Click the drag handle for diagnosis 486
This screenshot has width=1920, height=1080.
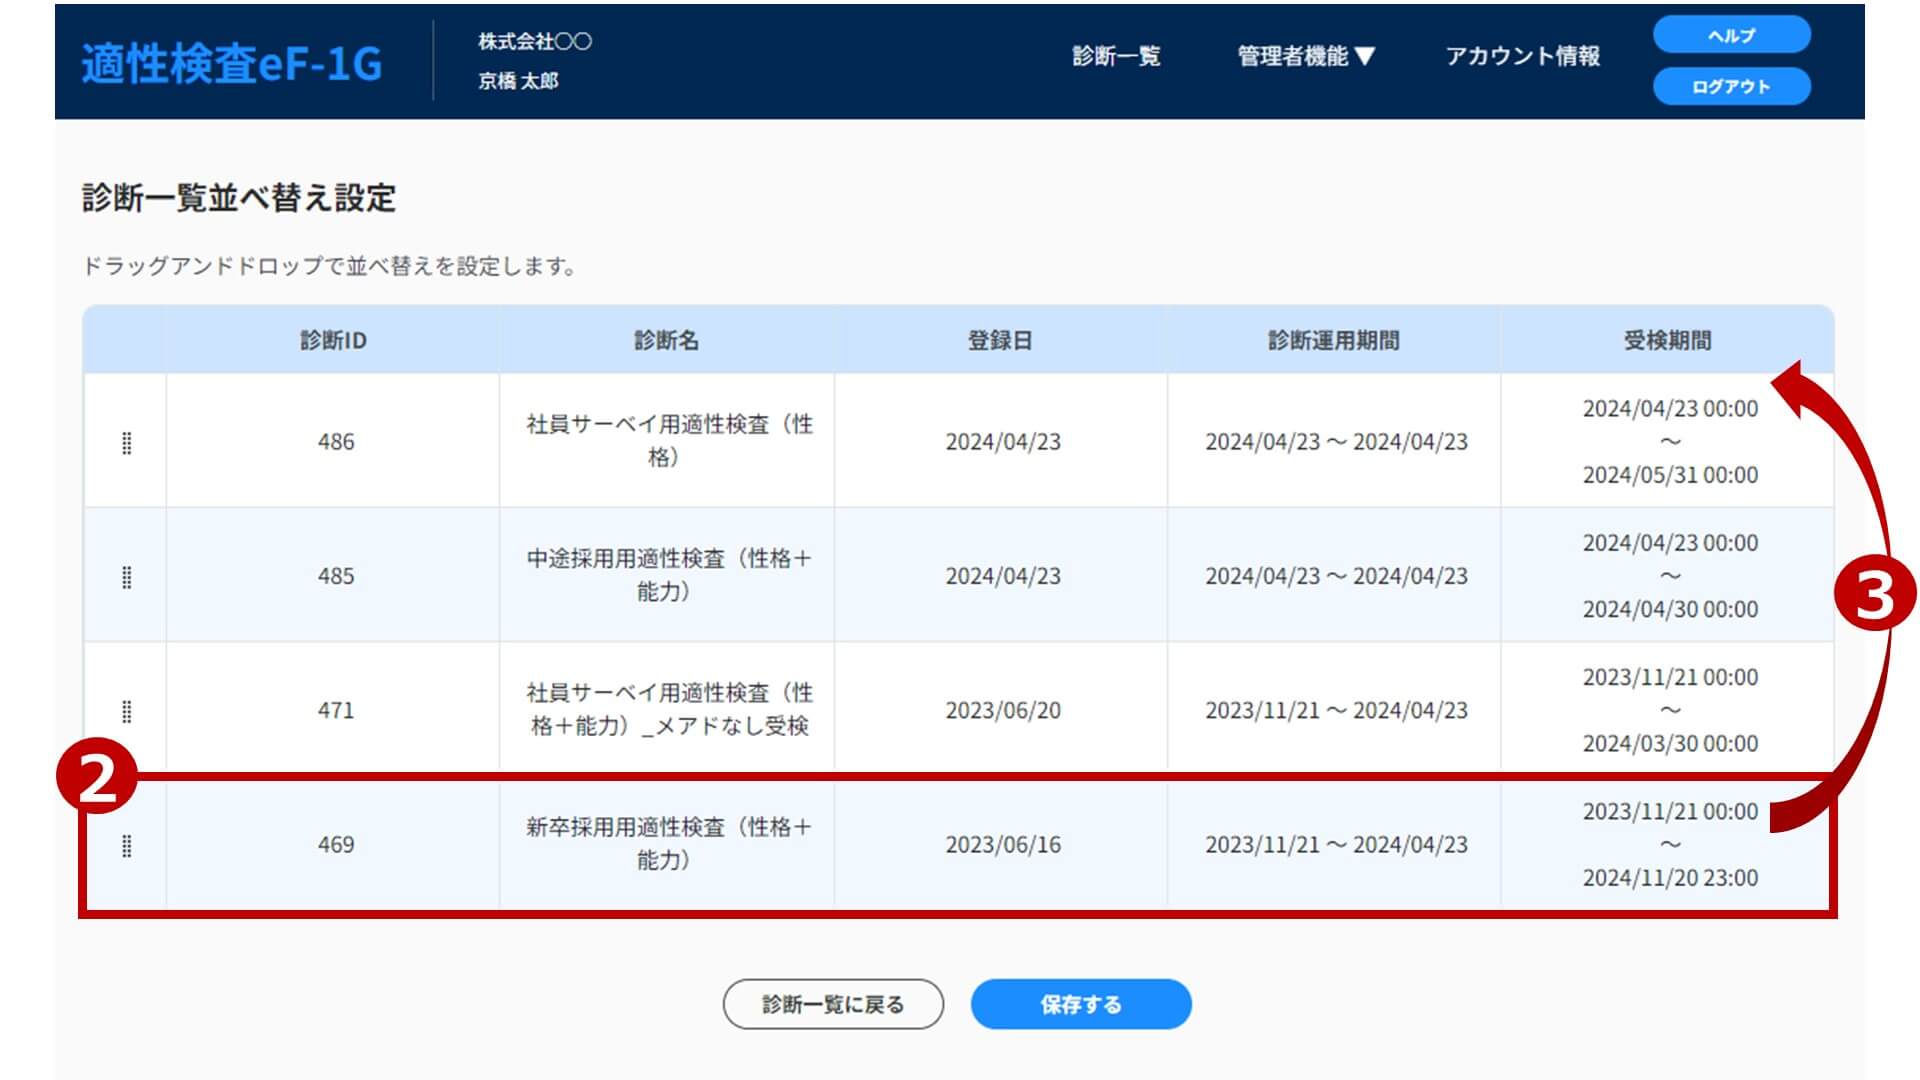(x=126, y=443)
